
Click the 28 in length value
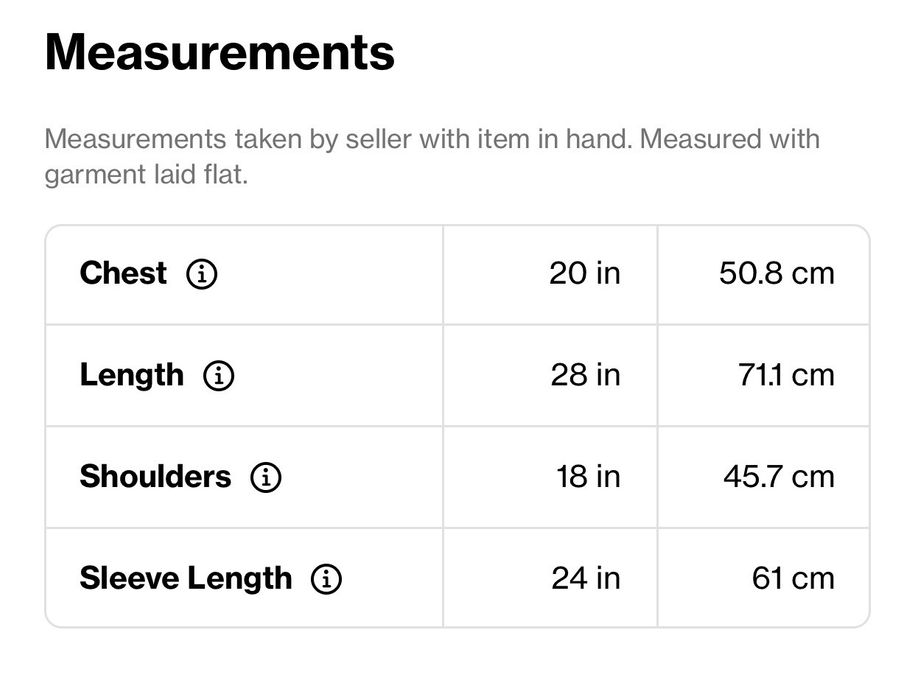coord(585,375)
